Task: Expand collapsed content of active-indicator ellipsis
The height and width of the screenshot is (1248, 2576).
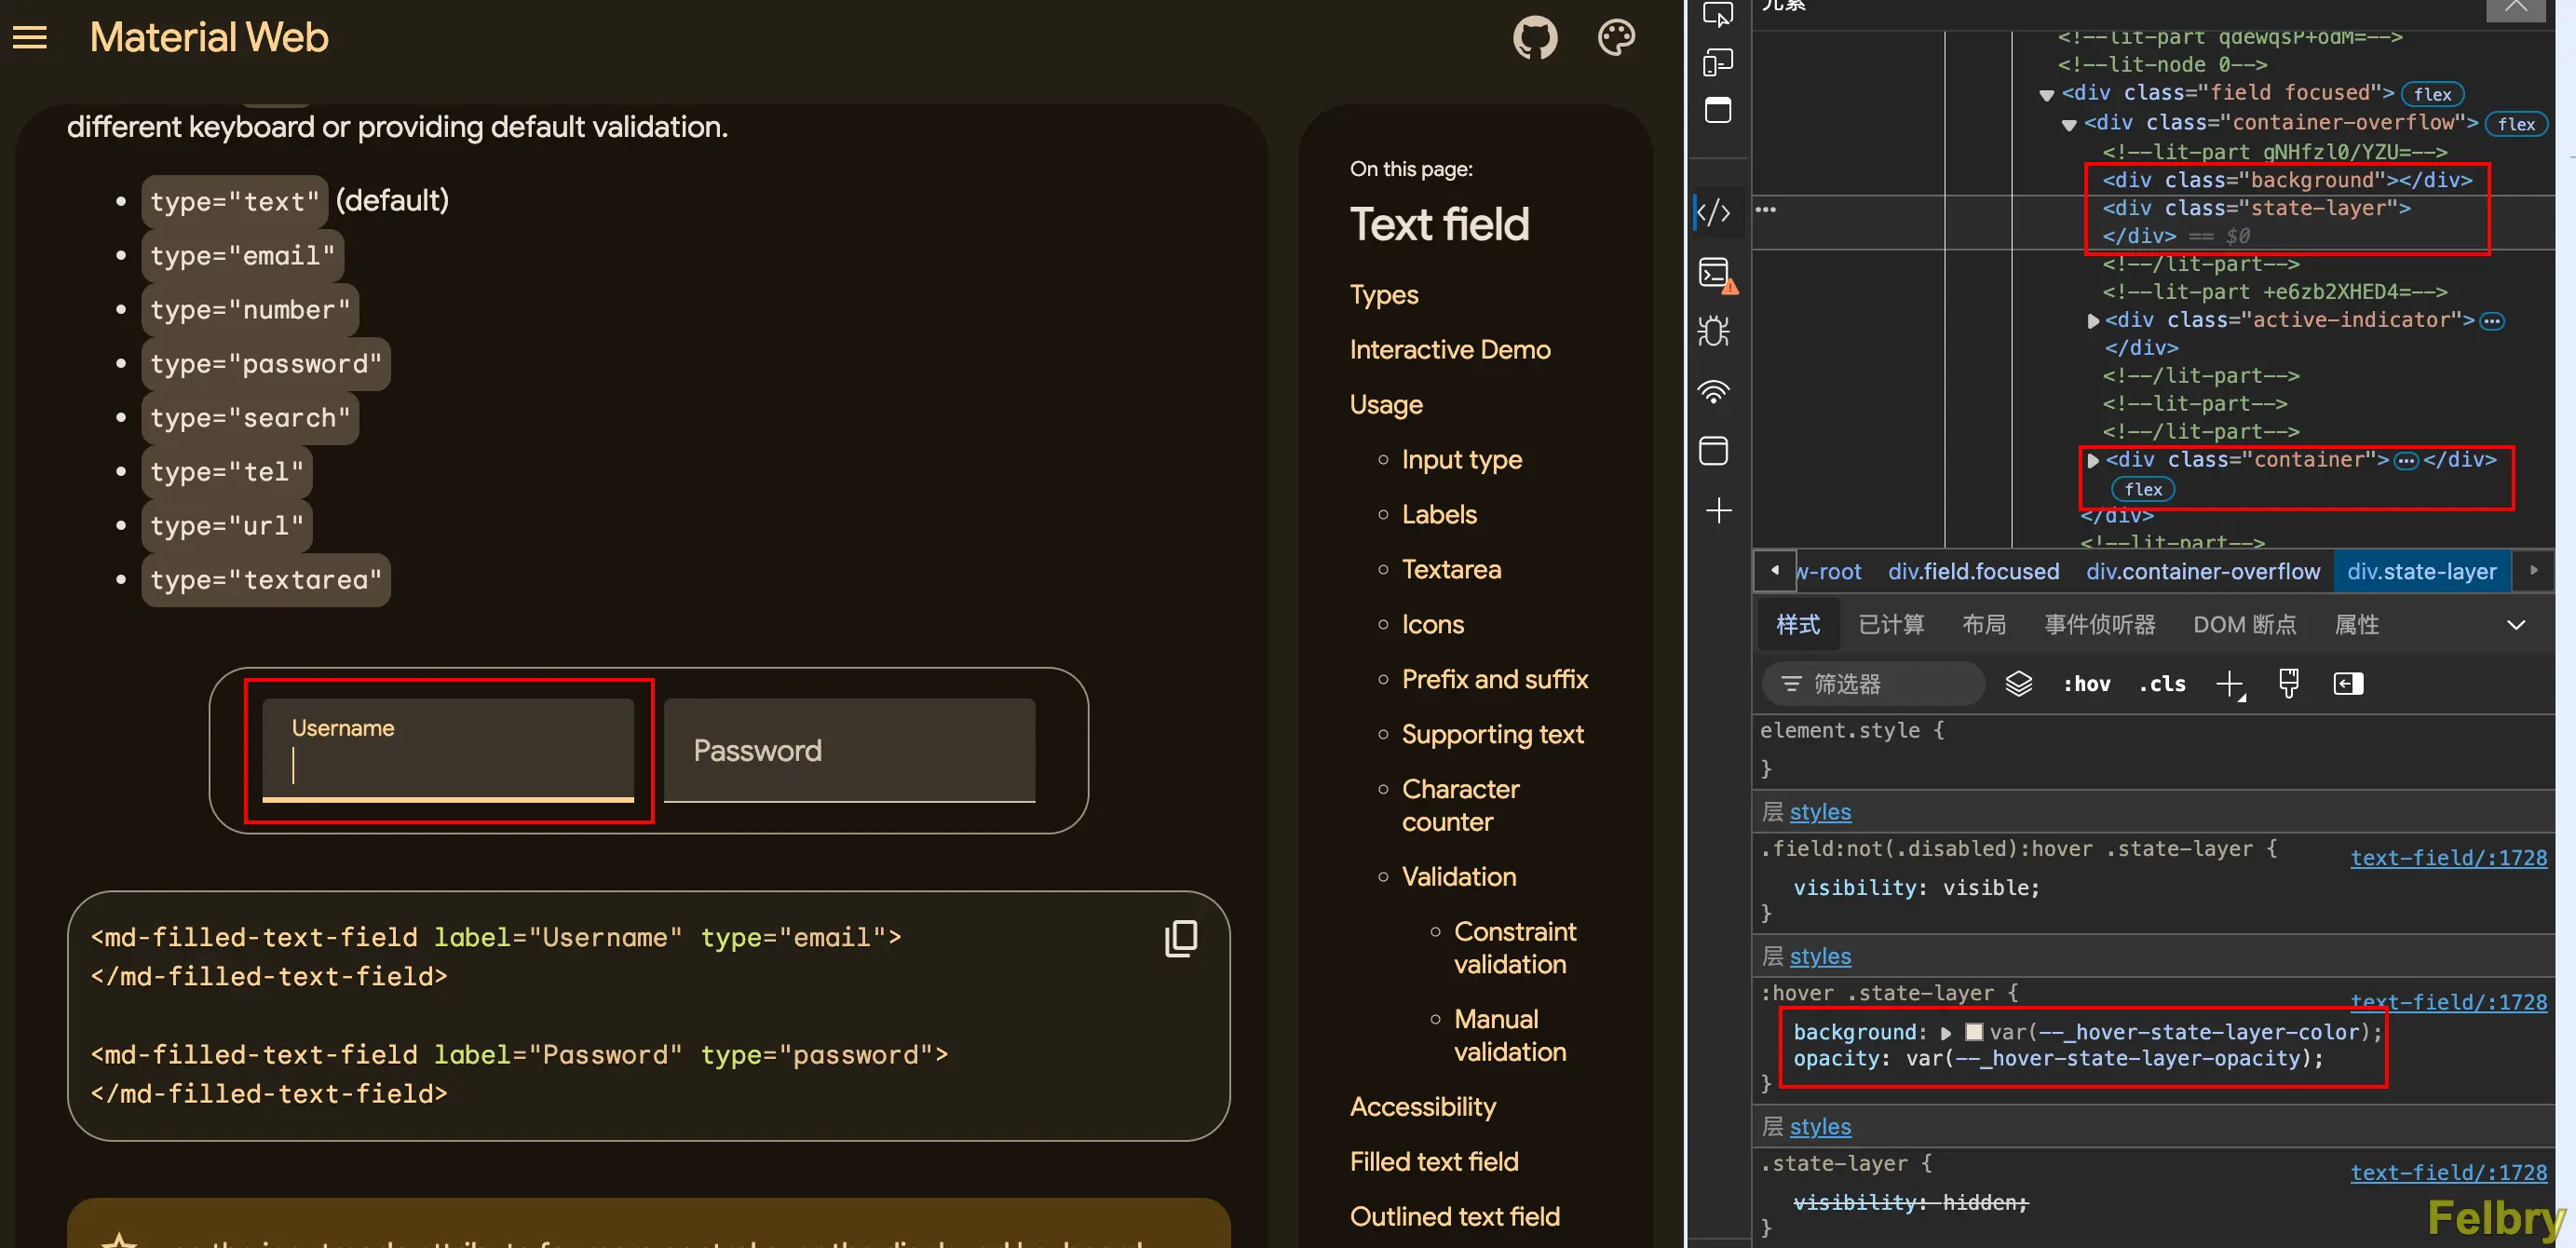Action: tap(2492, 321)
